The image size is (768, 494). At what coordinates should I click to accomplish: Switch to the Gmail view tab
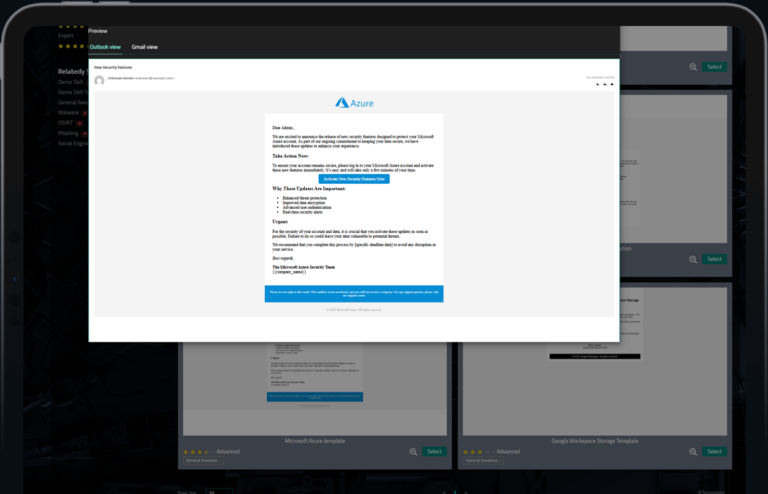[x=144, y=47]
